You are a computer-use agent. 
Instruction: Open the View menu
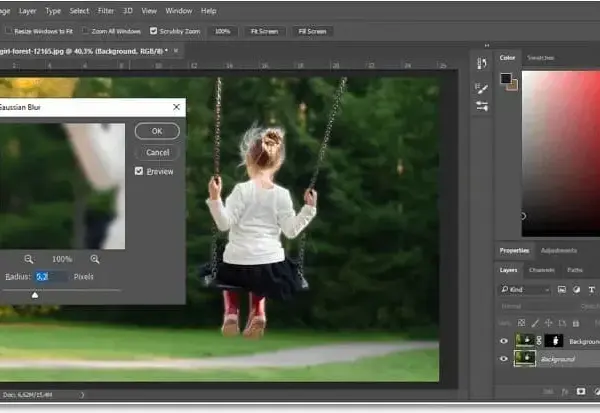(149, 11)
